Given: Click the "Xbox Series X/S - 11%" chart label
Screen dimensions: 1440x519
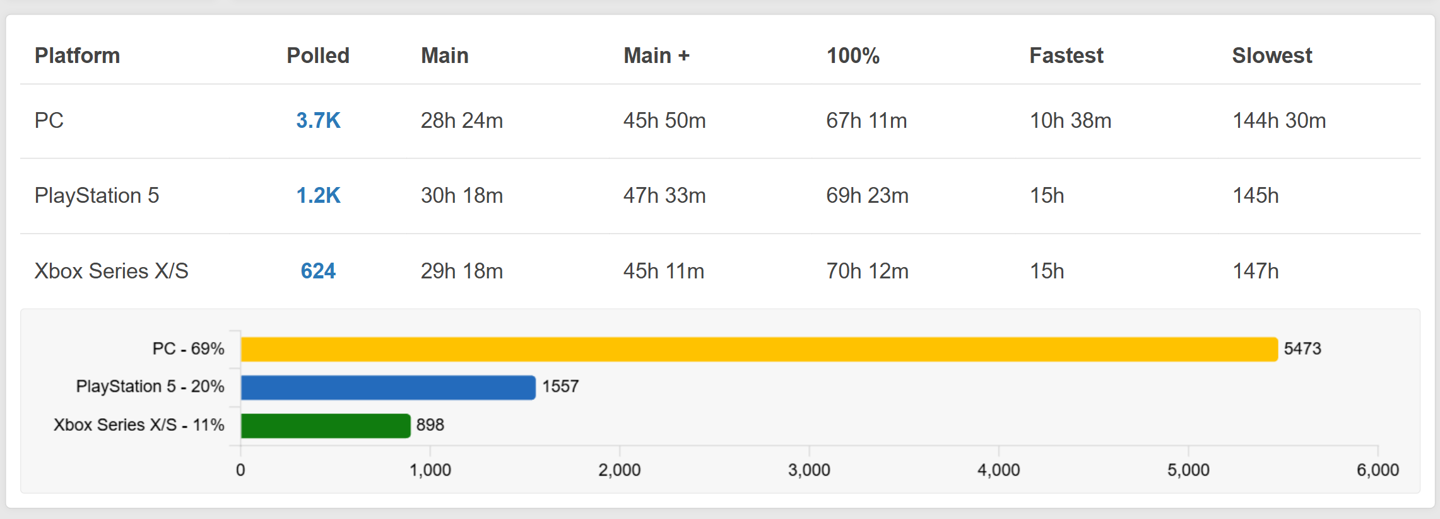Looking at the screenshot, I should pyautogui.click(x=139, y=425).
